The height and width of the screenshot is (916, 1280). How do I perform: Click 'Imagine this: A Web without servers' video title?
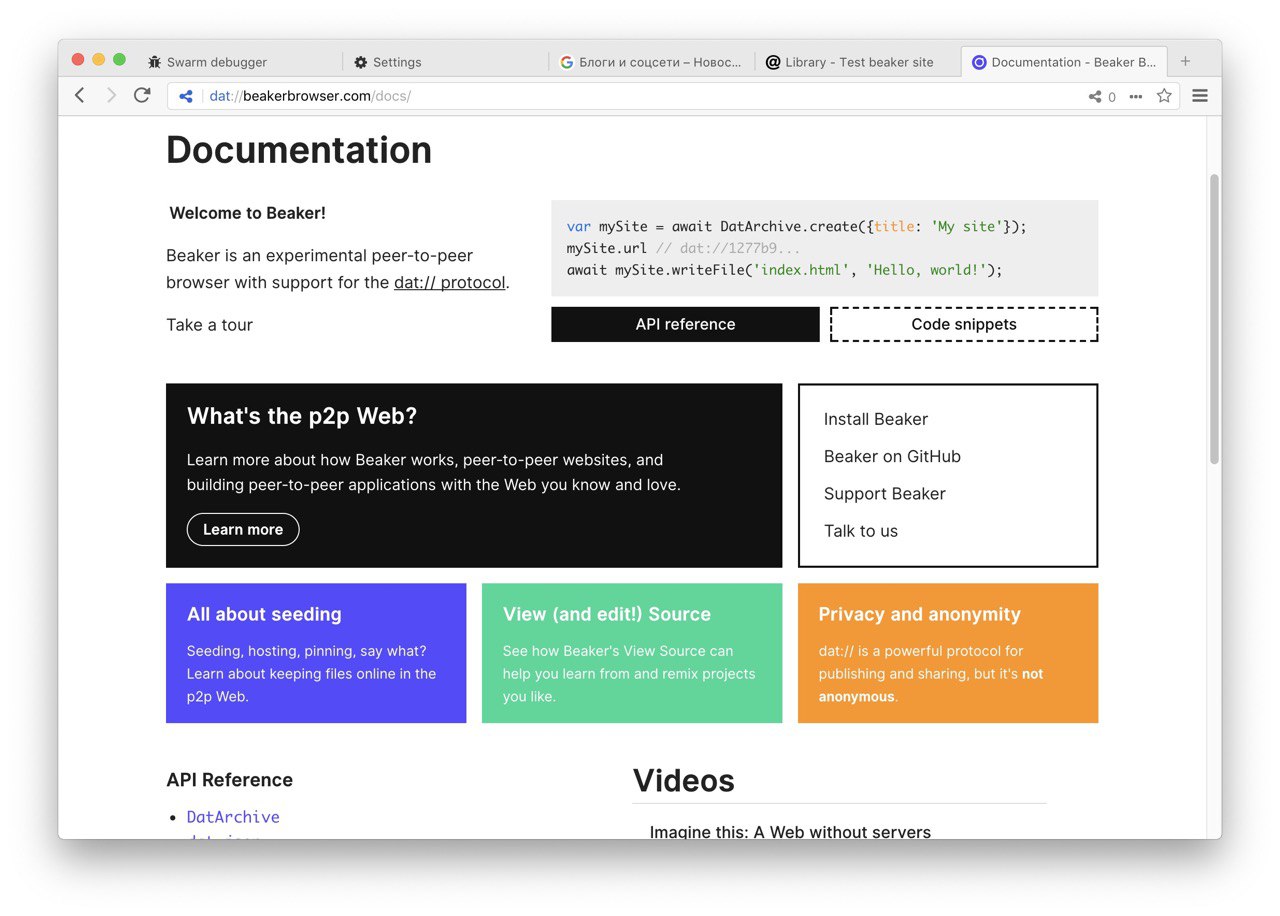[x=790, y=831]
